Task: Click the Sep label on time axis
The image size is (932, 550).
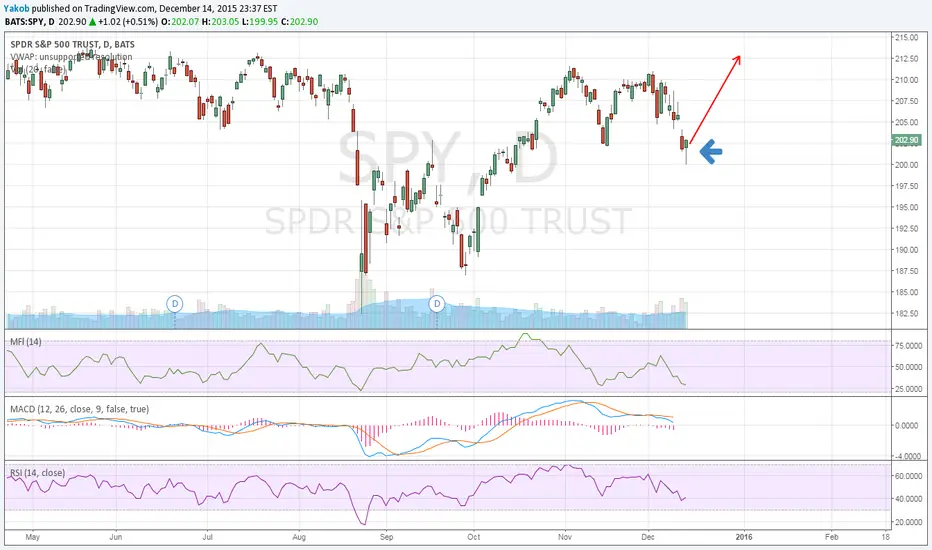Action: tap(386, 537)
